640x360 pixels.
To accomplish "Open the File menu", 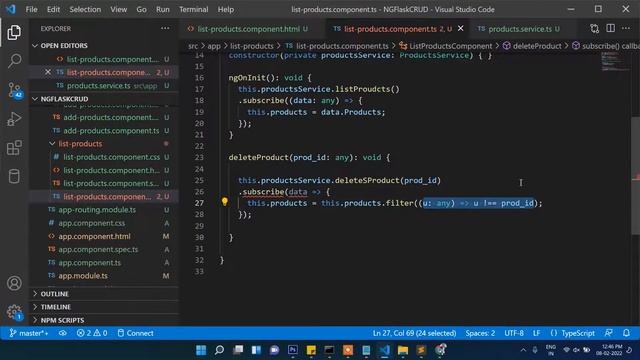I will 31,9.
